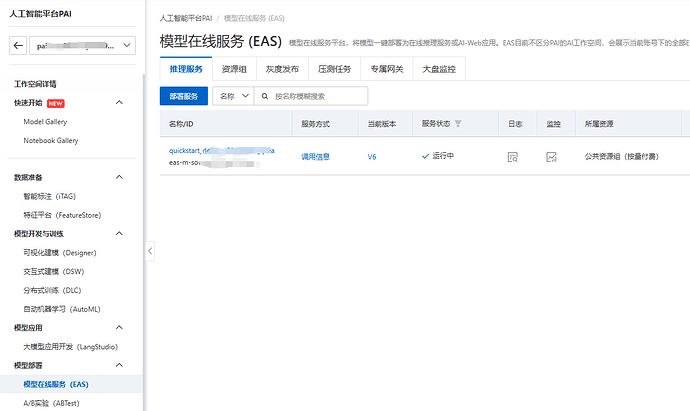Open A/B实验 (ABTest)
Screen dimensions: 690x411
(x=51, y=403)
